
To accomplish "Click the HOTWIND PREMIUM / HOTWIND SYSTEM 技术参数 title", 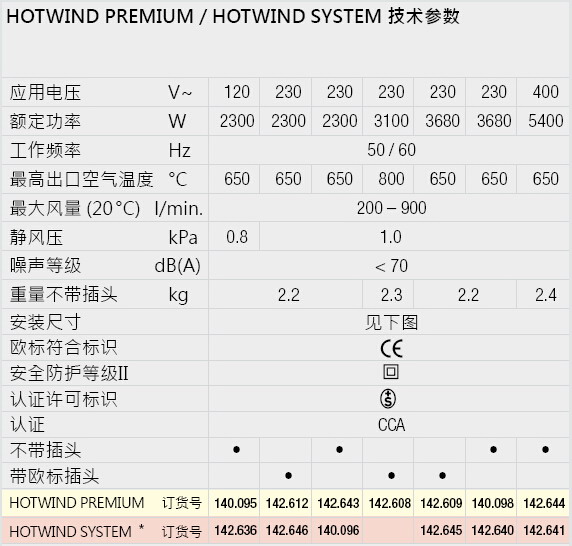I will (x=233, y=16).
